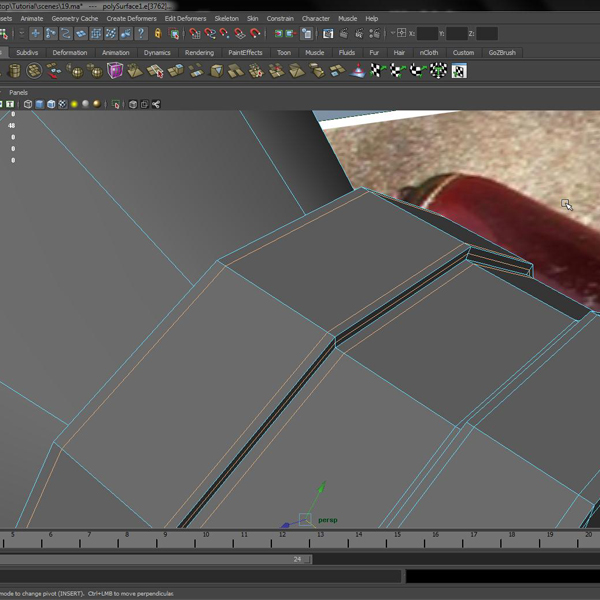Click the IPR render clapper icon
This screenshot has width=600, height=600.
(x=359, y=34)
